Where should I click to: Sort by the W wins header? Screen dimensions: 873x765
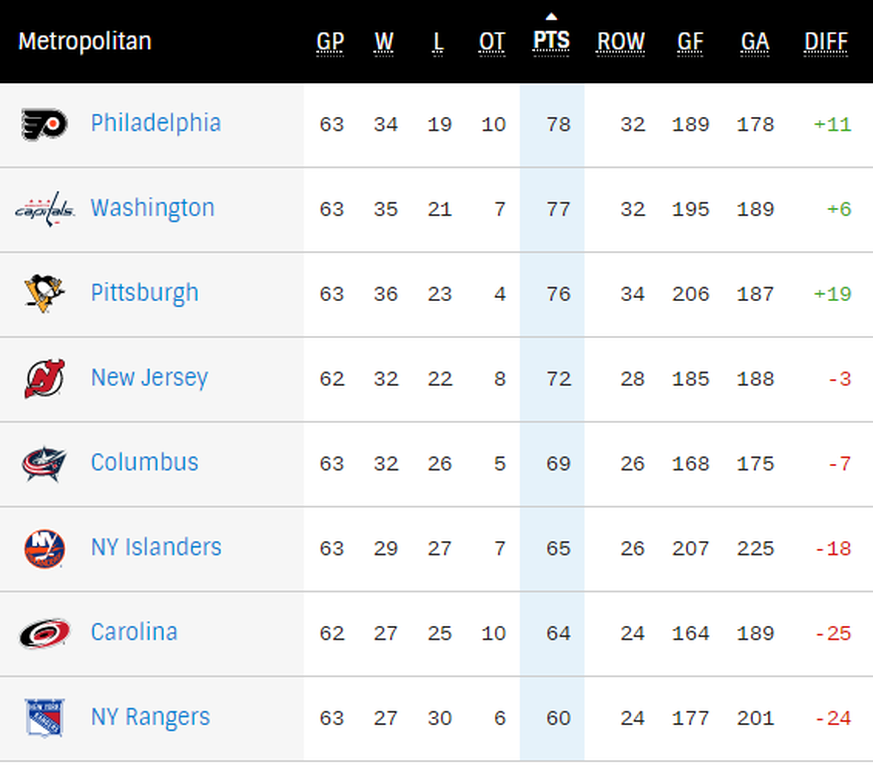(384, 42)
